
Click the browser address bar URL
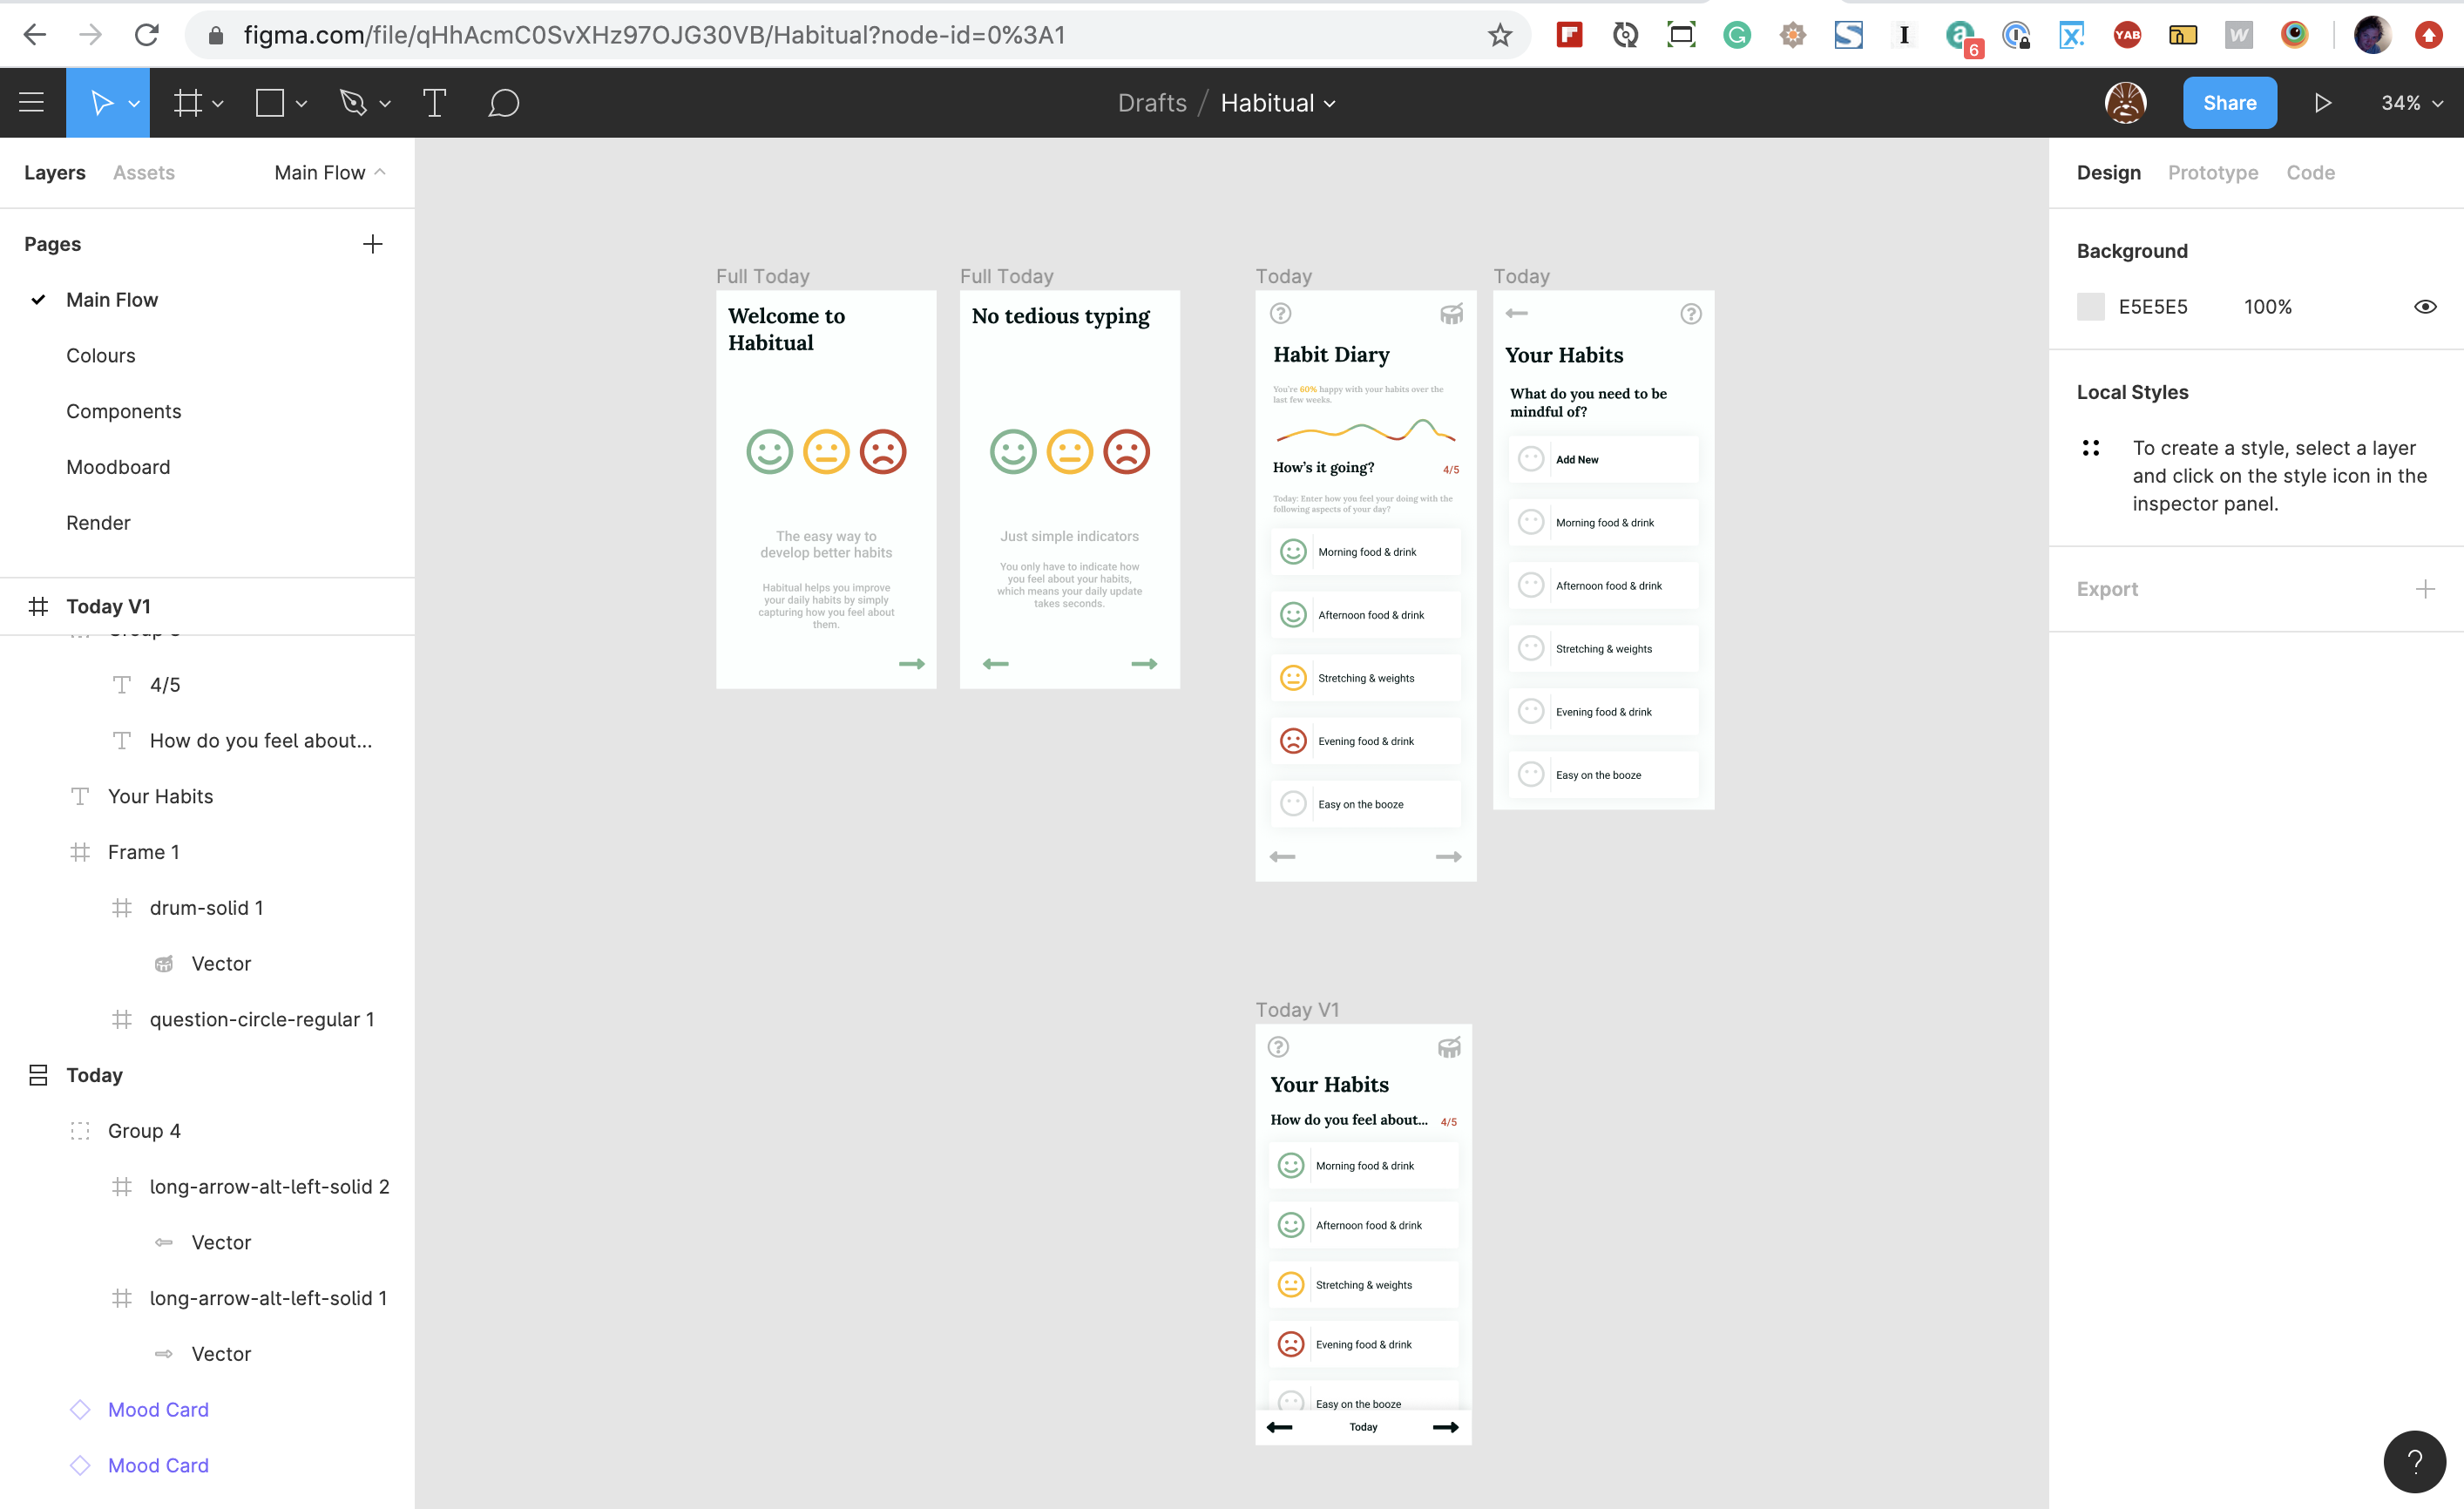[x=655, y=35]
